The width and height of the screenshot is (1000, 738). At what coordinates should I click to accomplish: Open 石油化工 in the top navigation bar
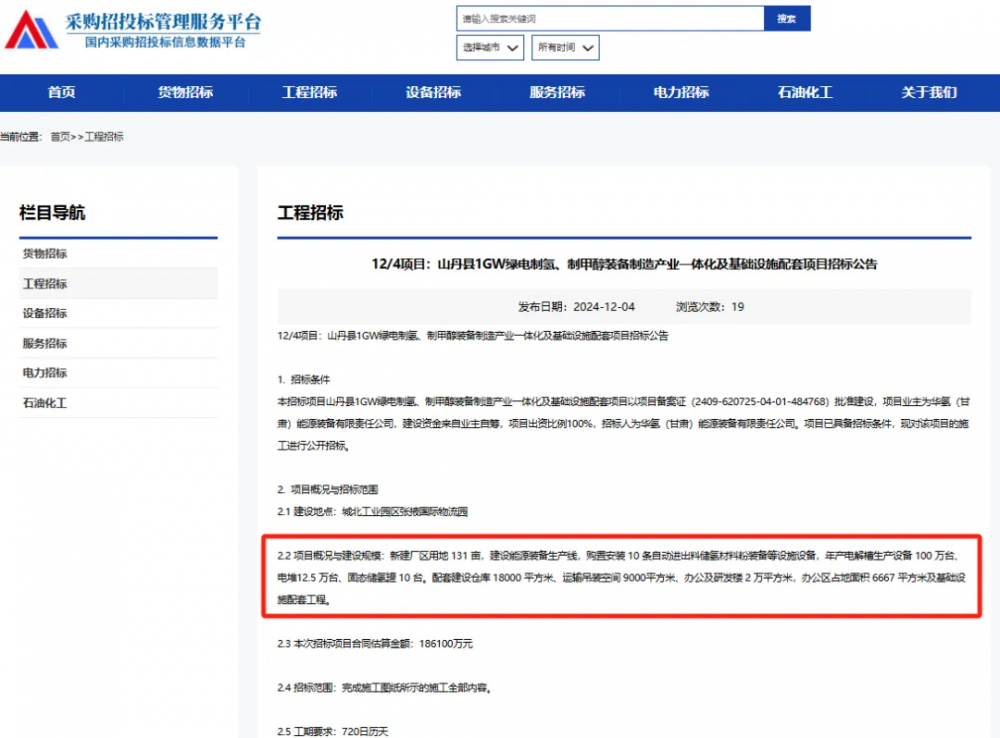805,92
